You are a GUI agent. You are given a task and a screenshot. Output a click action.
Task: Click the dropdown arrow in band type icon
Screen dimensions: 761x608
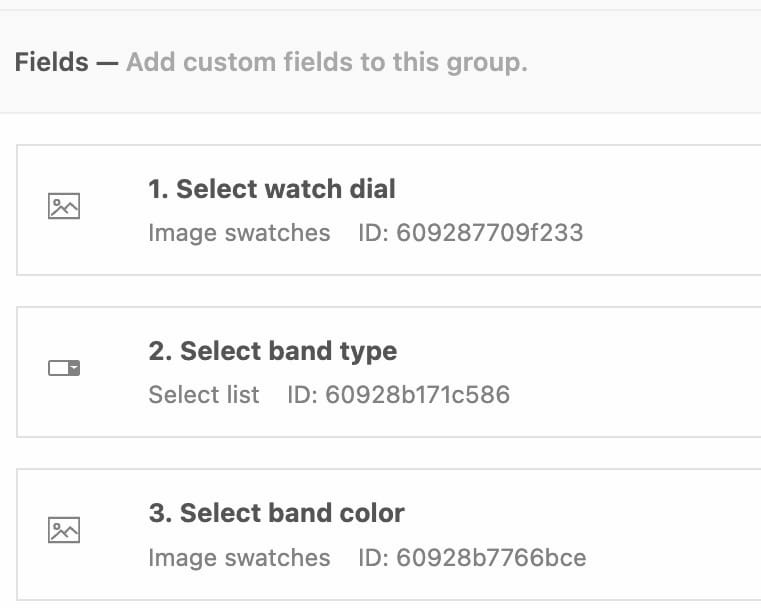[74, 368]
